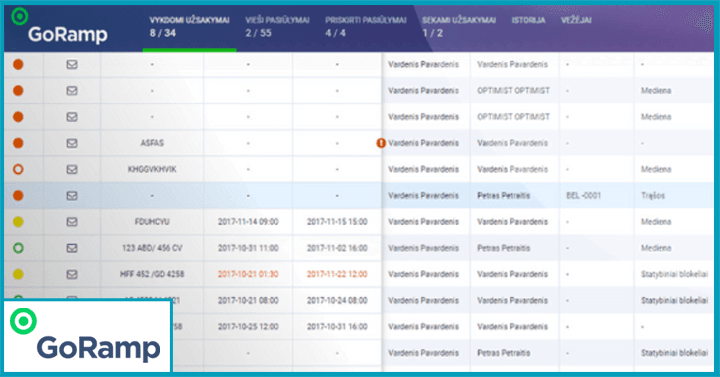Screen dimensions: 720x377
Task: Click envelope icon in highlighted BEL-0001 row
Action: click(72, 196)
